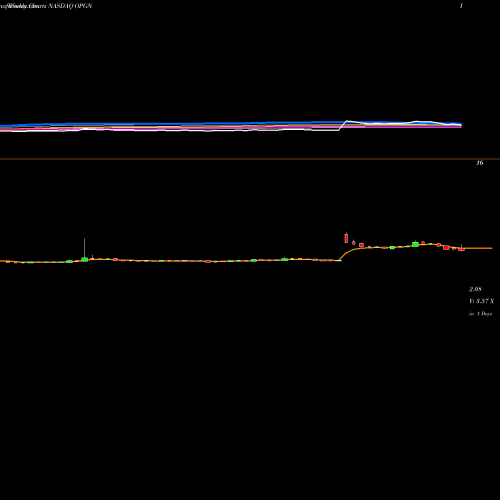Click the tall red candlestick after the gap up

(x=346, y=238)
